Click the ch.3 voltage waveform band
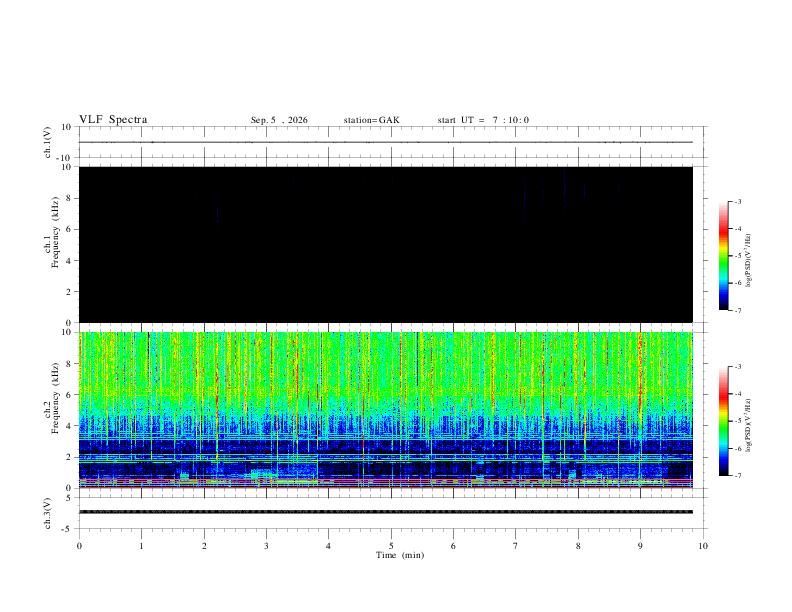The width and height of the screenshot is (792, 612). click(386, 512)
